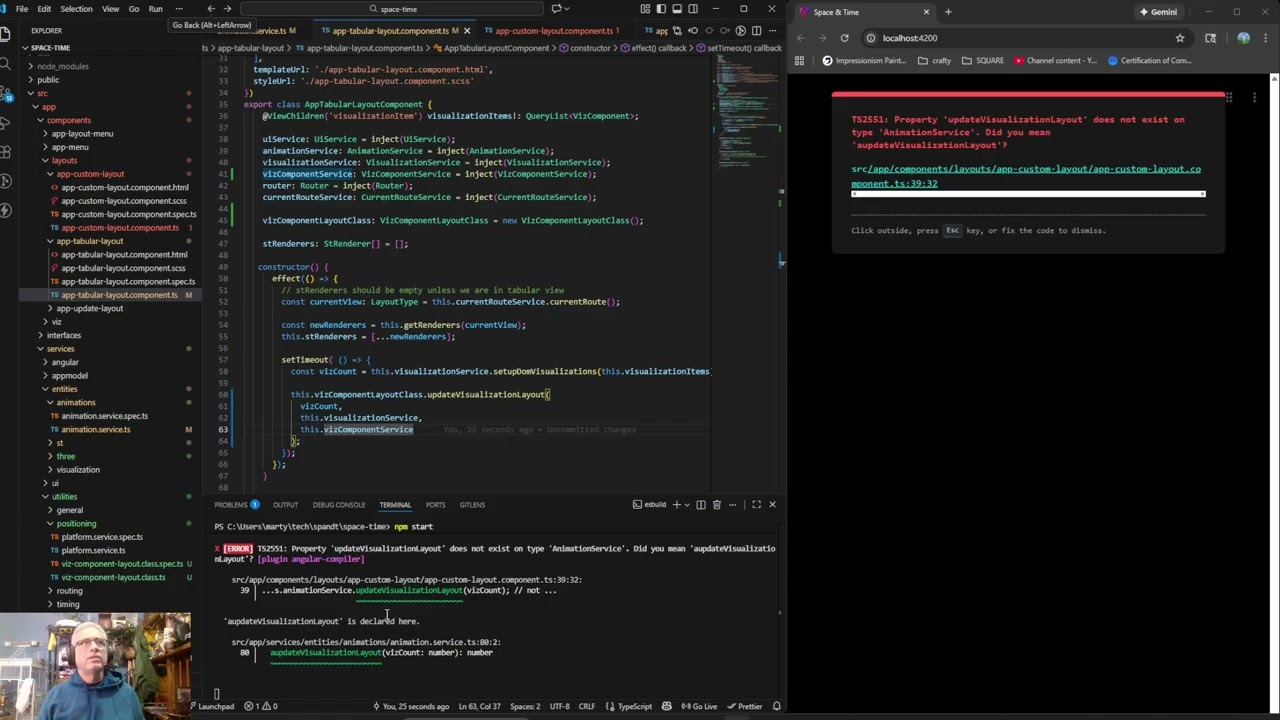Expand the node_modules folder
The width and height of the screenshot is (1280, 720).
[62, 66]
